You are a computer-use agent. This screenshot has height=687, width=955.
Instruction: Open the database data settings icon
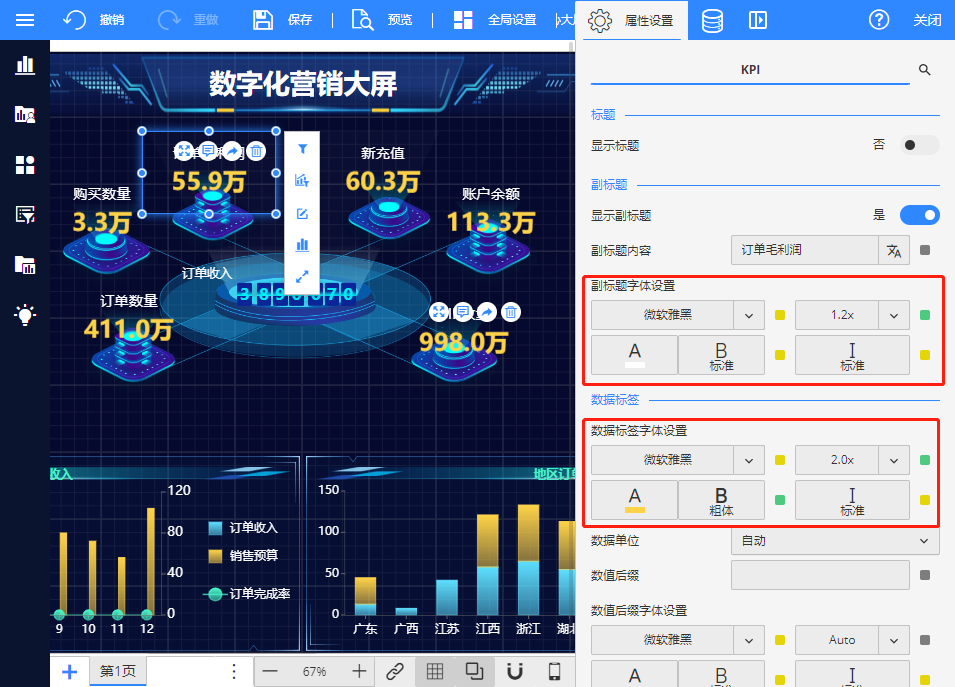point(712,20)
